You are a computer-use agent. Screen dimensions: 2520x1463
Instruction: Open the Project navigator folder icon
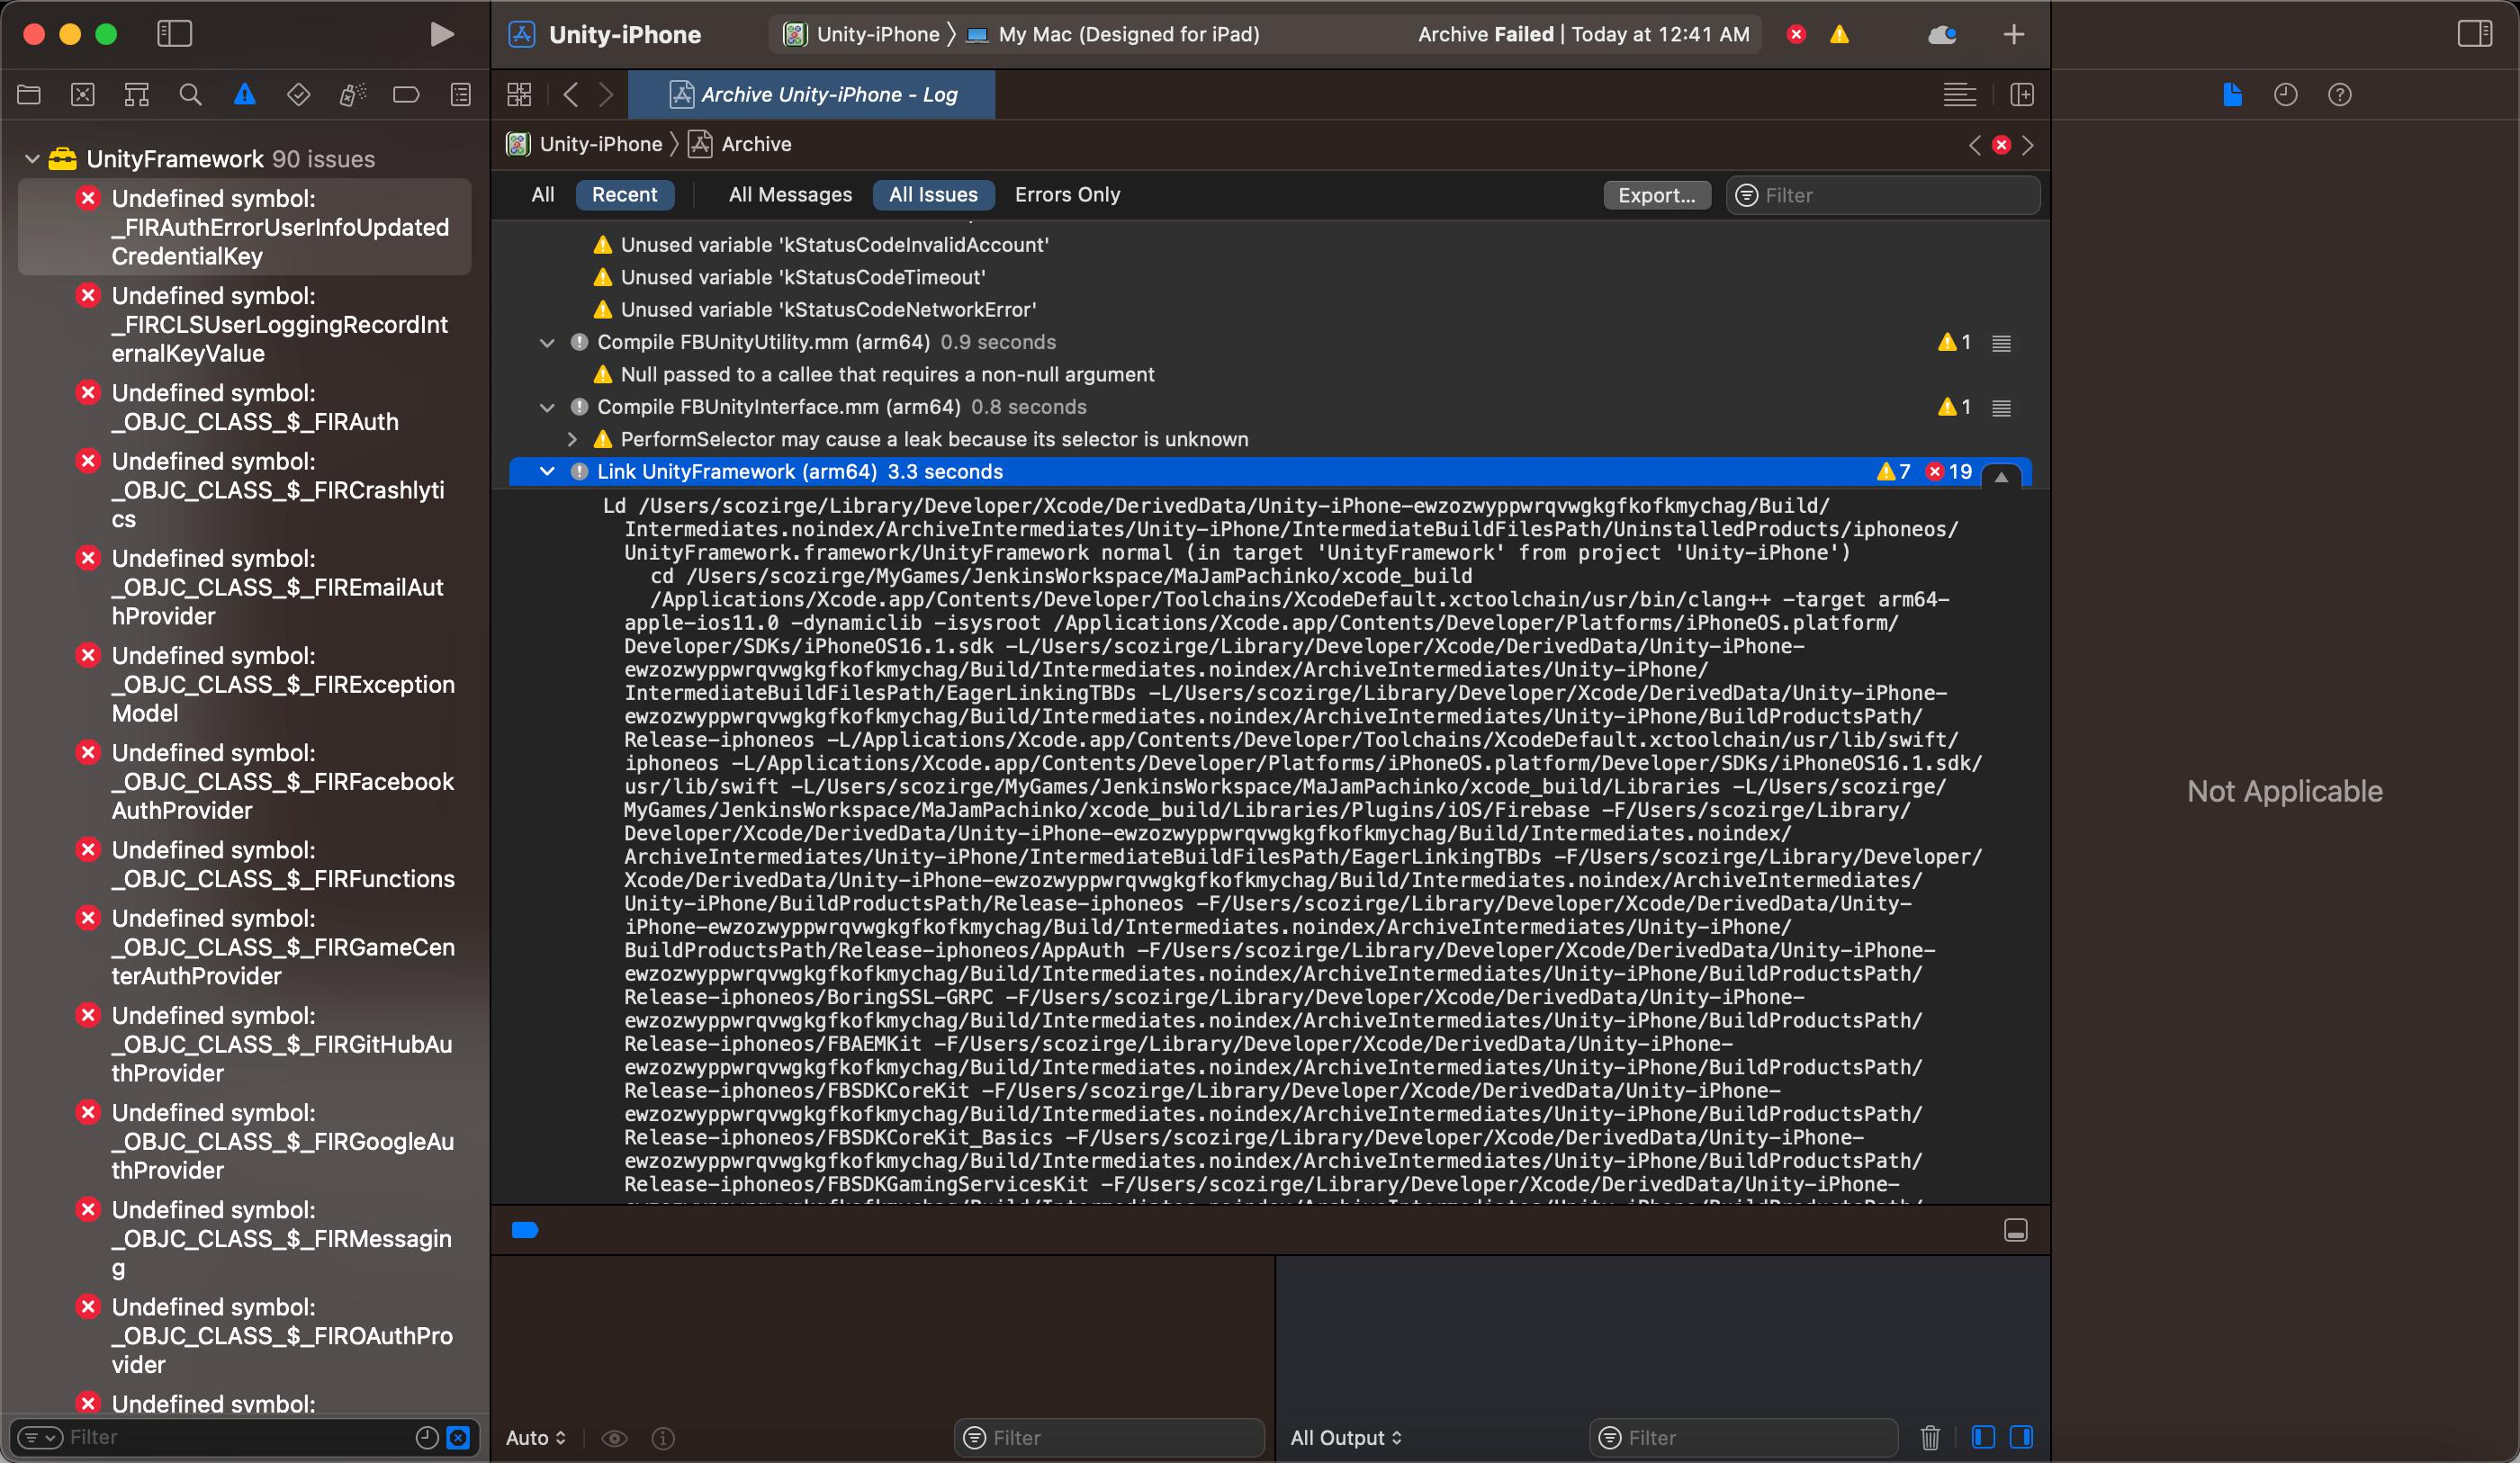point(29,95)
